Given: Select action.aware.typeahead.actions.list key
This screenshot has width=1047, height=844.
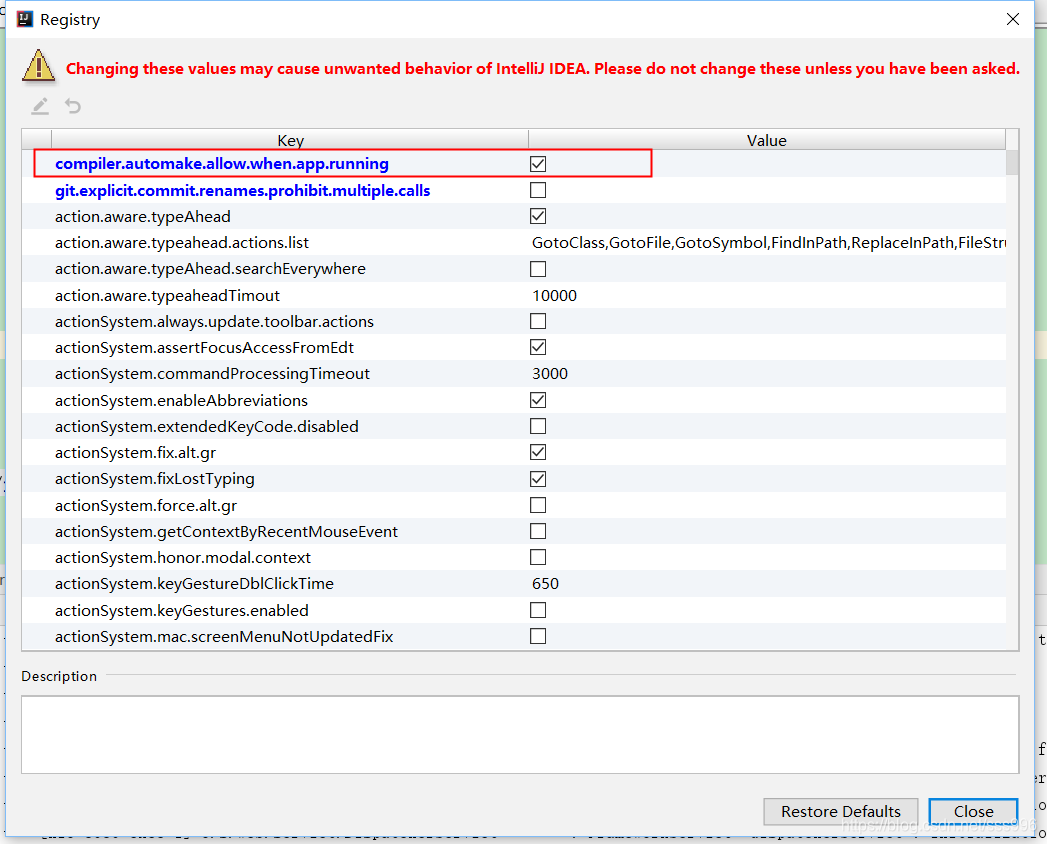Looking at the screenshot, I should (x=182, y=242).
